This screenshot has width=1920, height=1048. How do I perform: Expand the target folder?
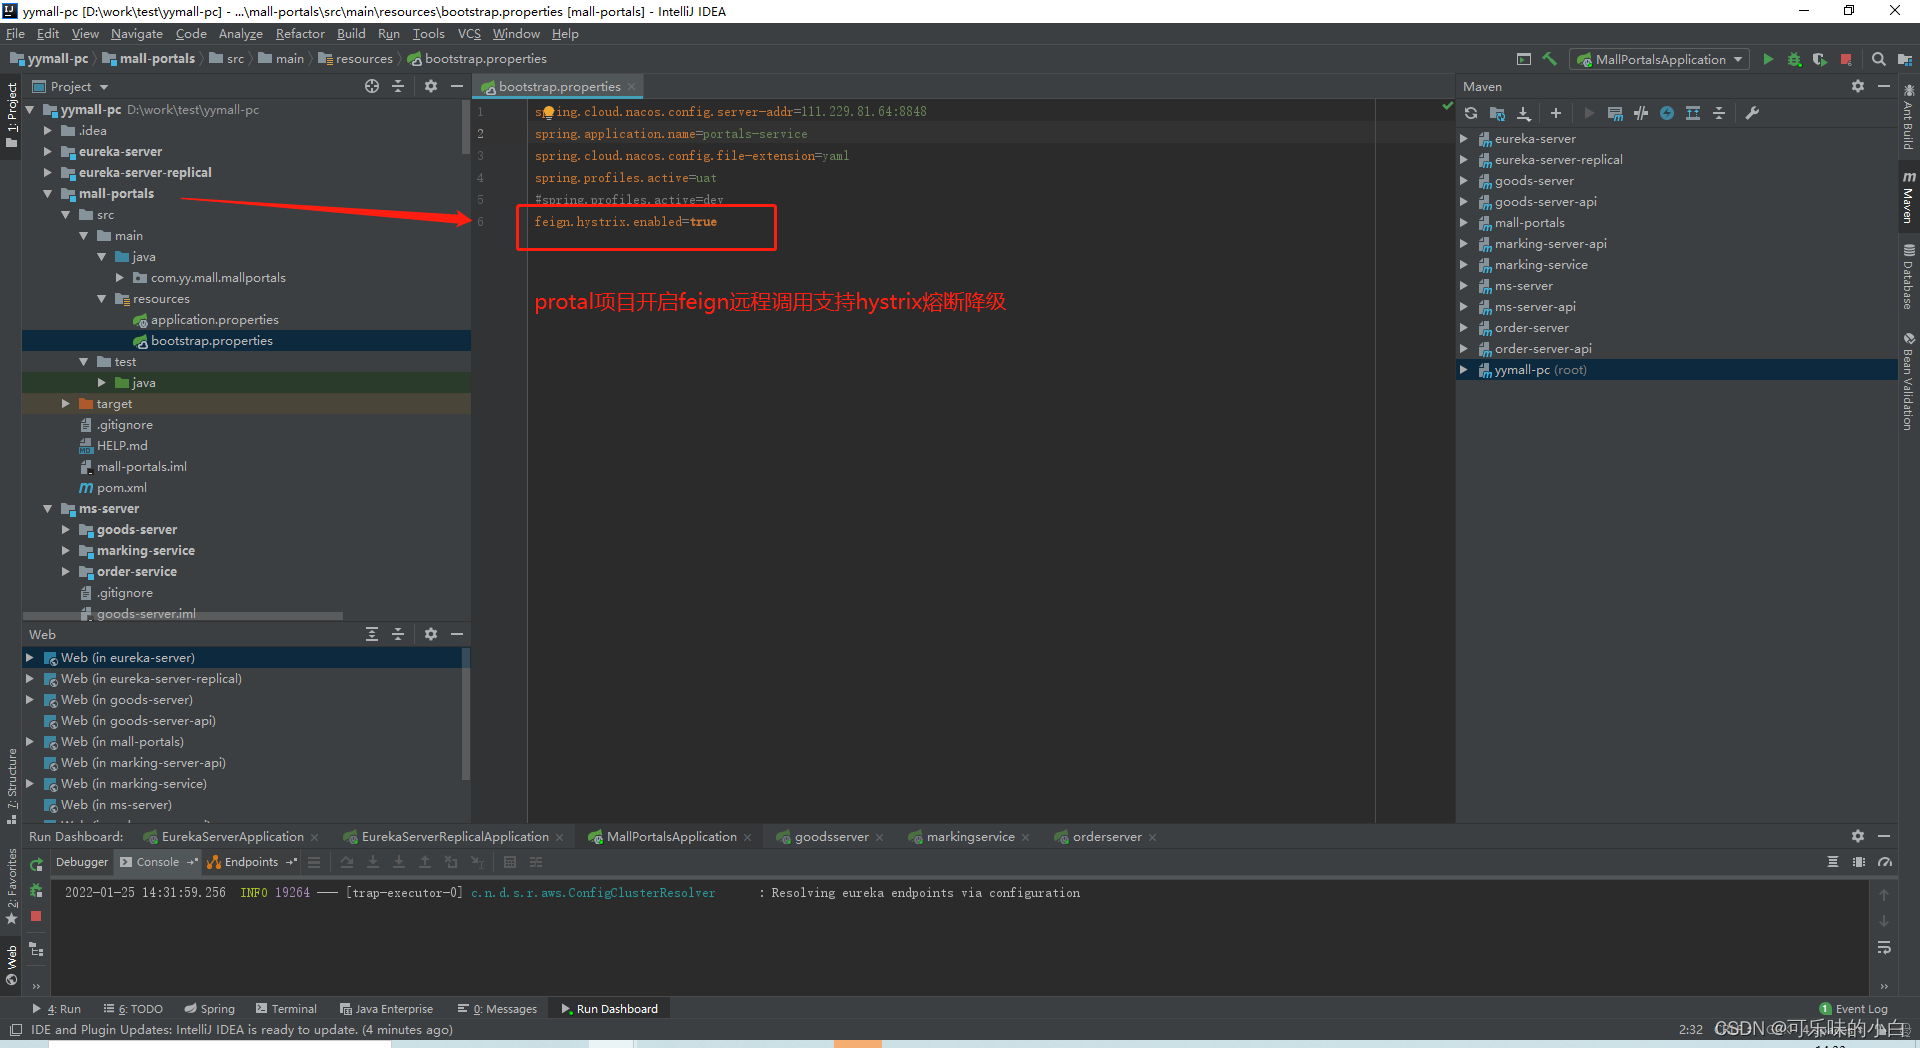(66, 404)
